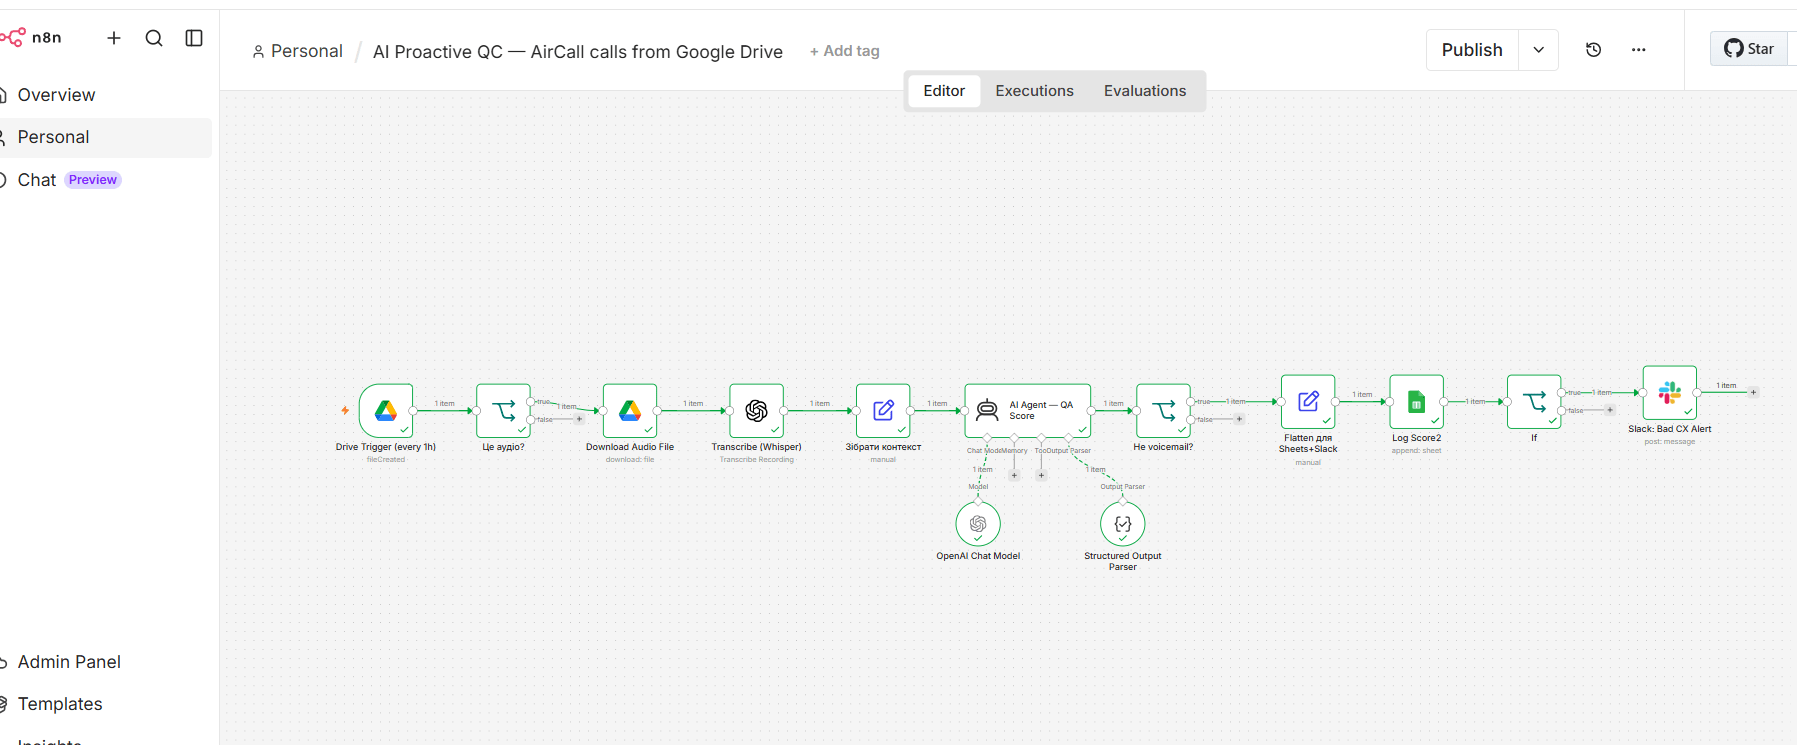Open the three-dot workflow options menu
The image size is (1797, 745).
coord(1638,50)
